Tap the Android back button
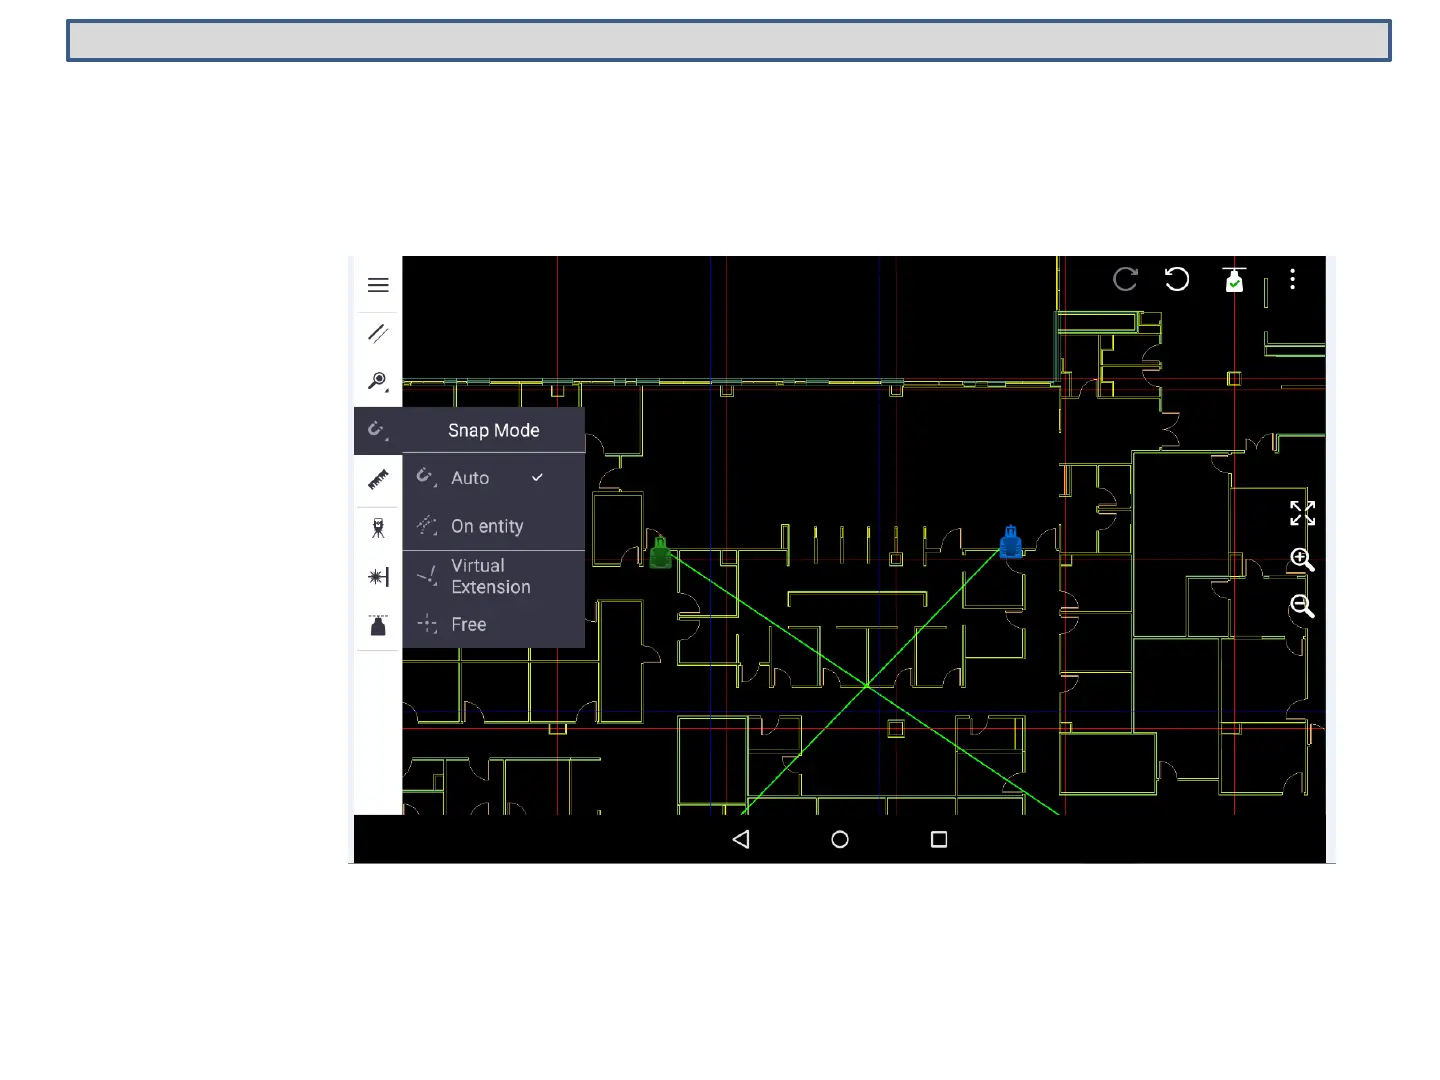Viewport: 1440px width, 1080px height. point(741,839)
